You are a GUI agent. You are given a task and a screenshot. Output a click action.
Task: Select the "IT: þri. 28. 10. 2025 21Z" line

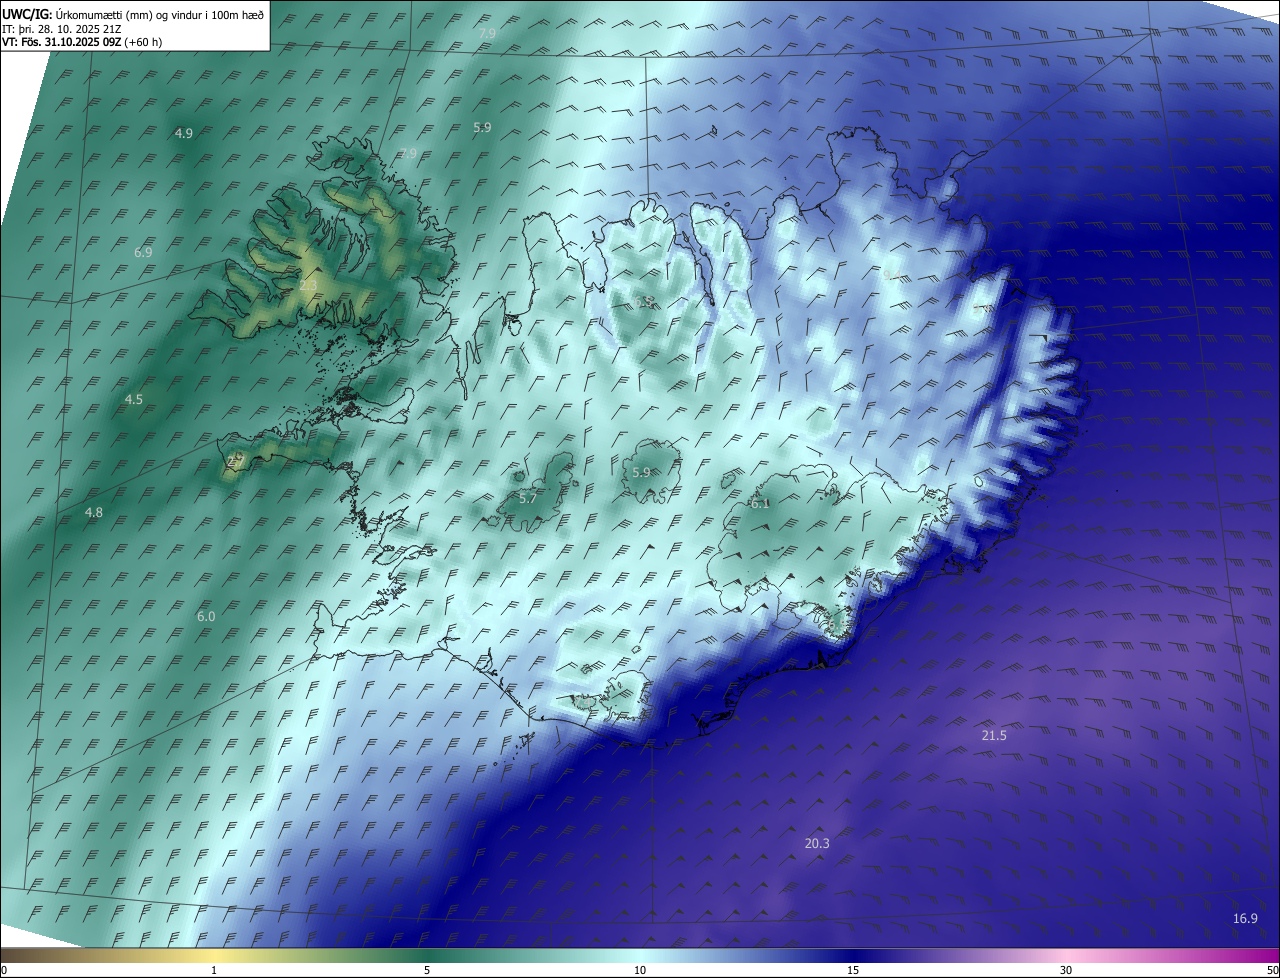[x=62, y=28]
